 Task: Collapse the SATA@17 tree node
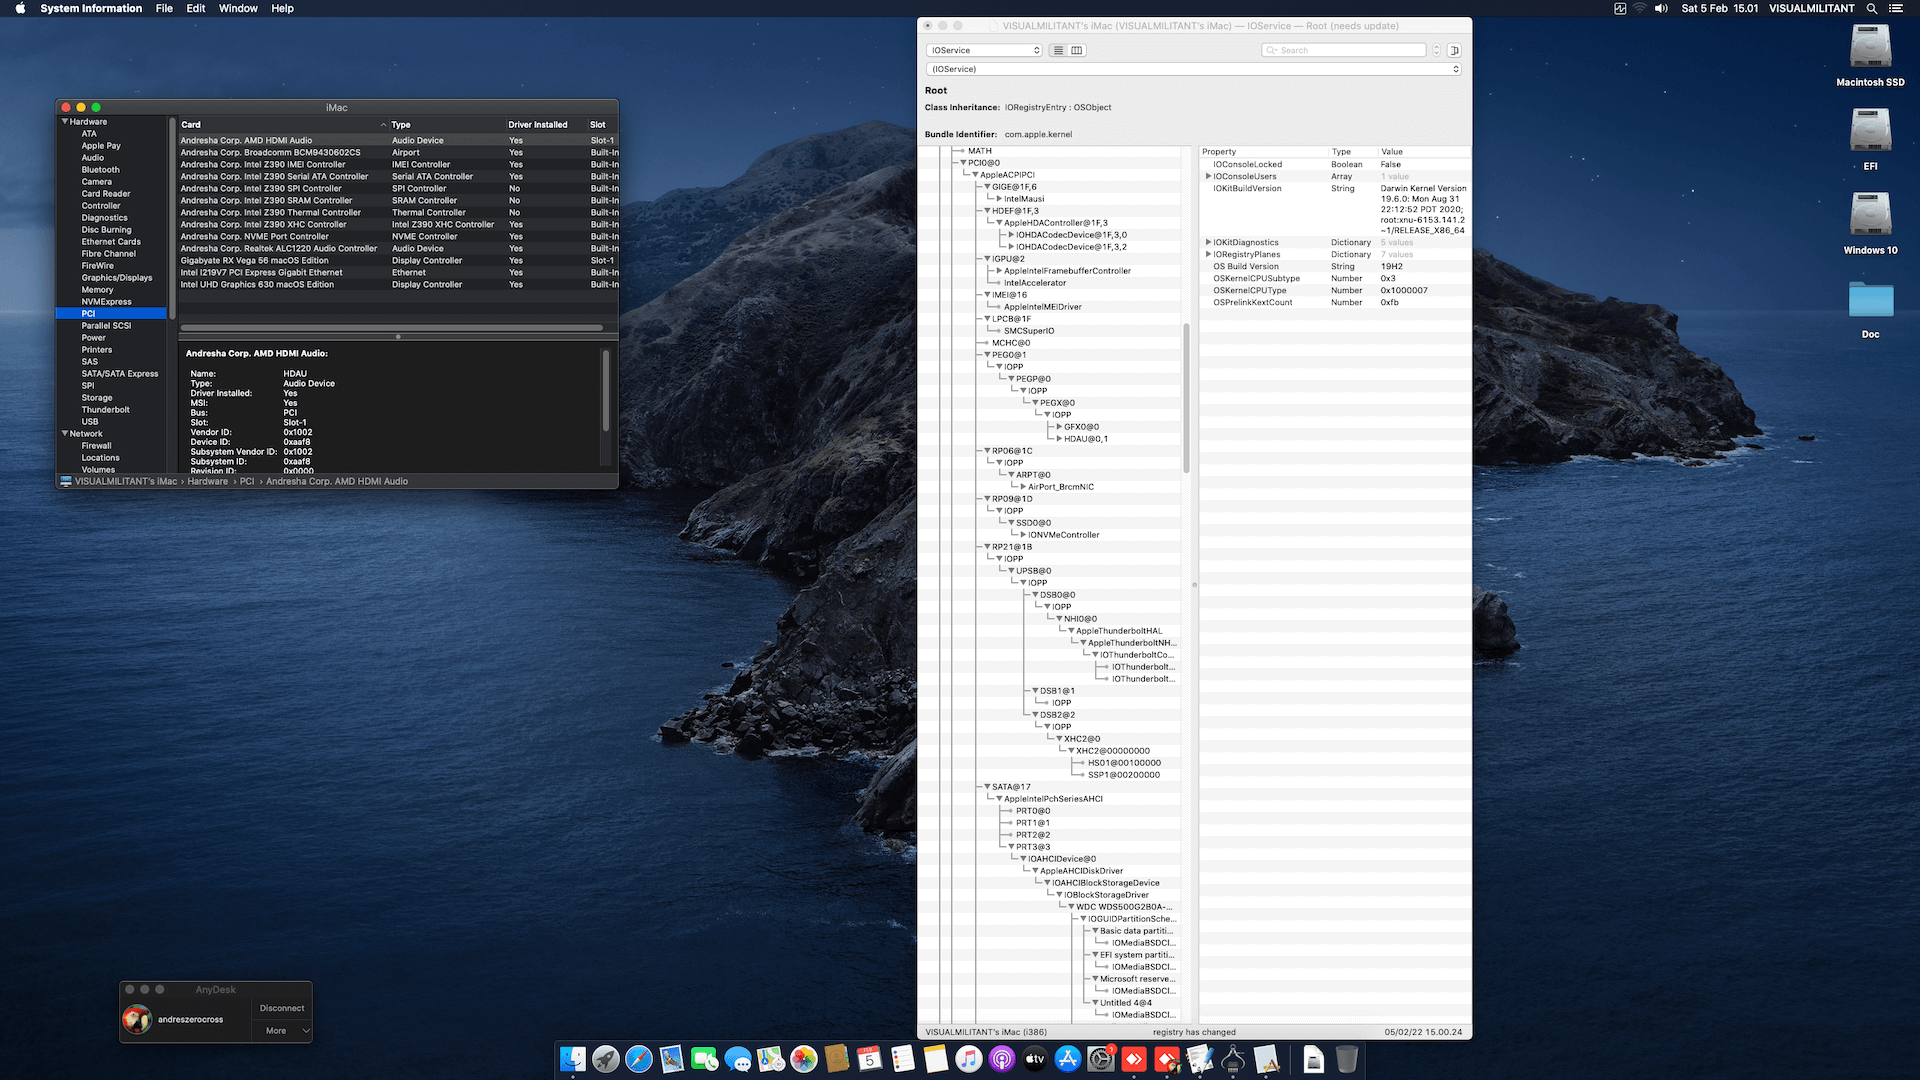(987, 787)
